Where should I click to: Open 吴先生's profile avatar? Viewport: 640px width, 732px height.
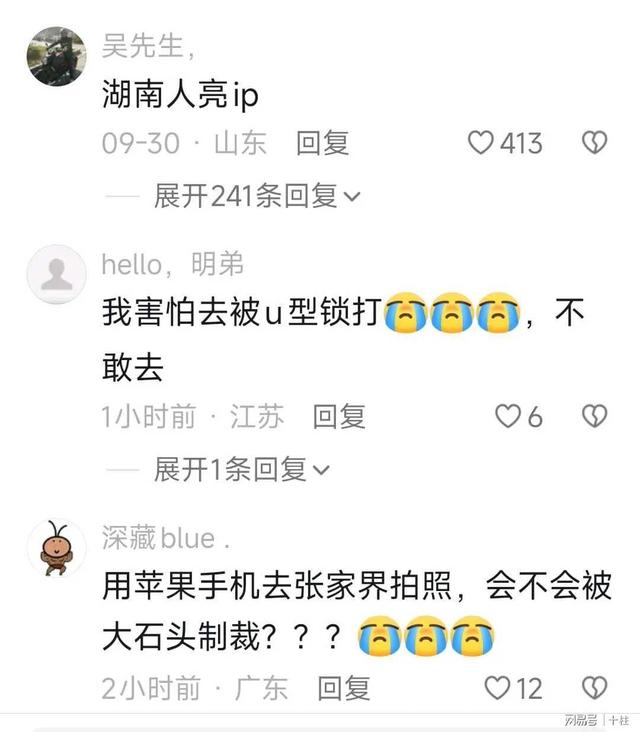coord(56,56)
